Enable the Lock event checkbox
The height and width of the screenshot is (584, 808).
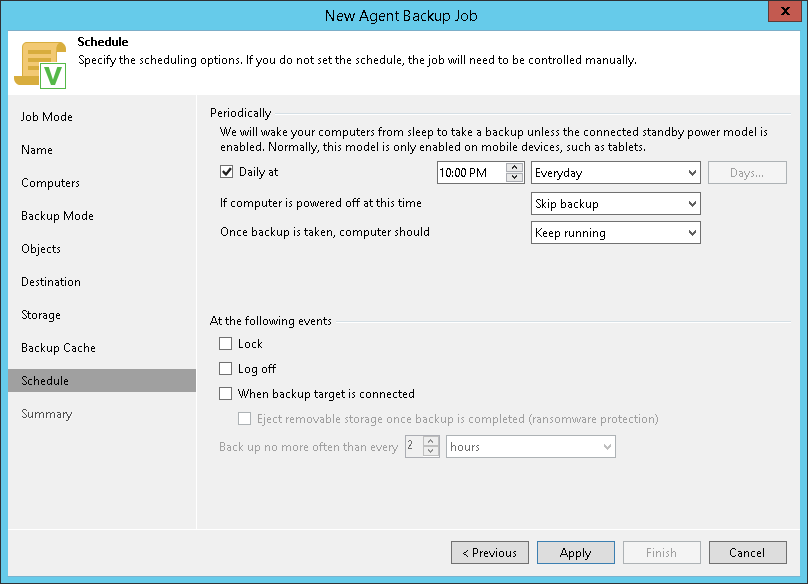click(226, 344)
